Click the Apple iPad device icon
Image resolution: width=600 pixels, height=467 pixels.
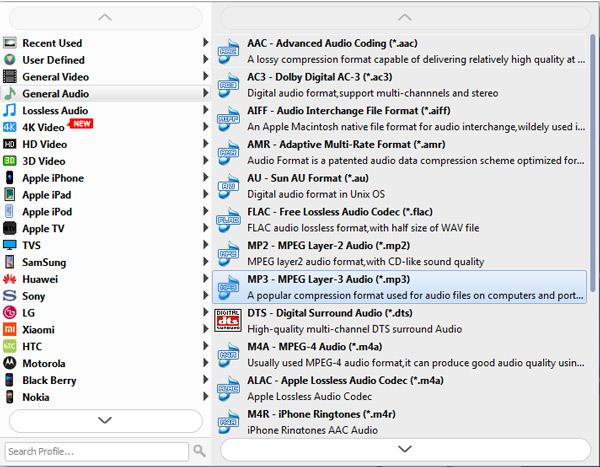tap(10, 194)
